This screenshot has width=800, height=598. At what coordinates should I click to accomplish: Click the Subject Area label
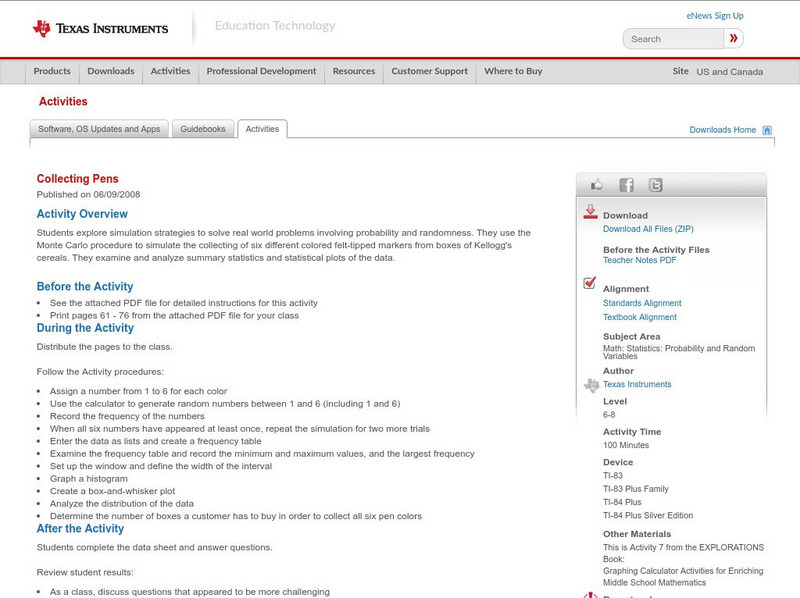632,337
